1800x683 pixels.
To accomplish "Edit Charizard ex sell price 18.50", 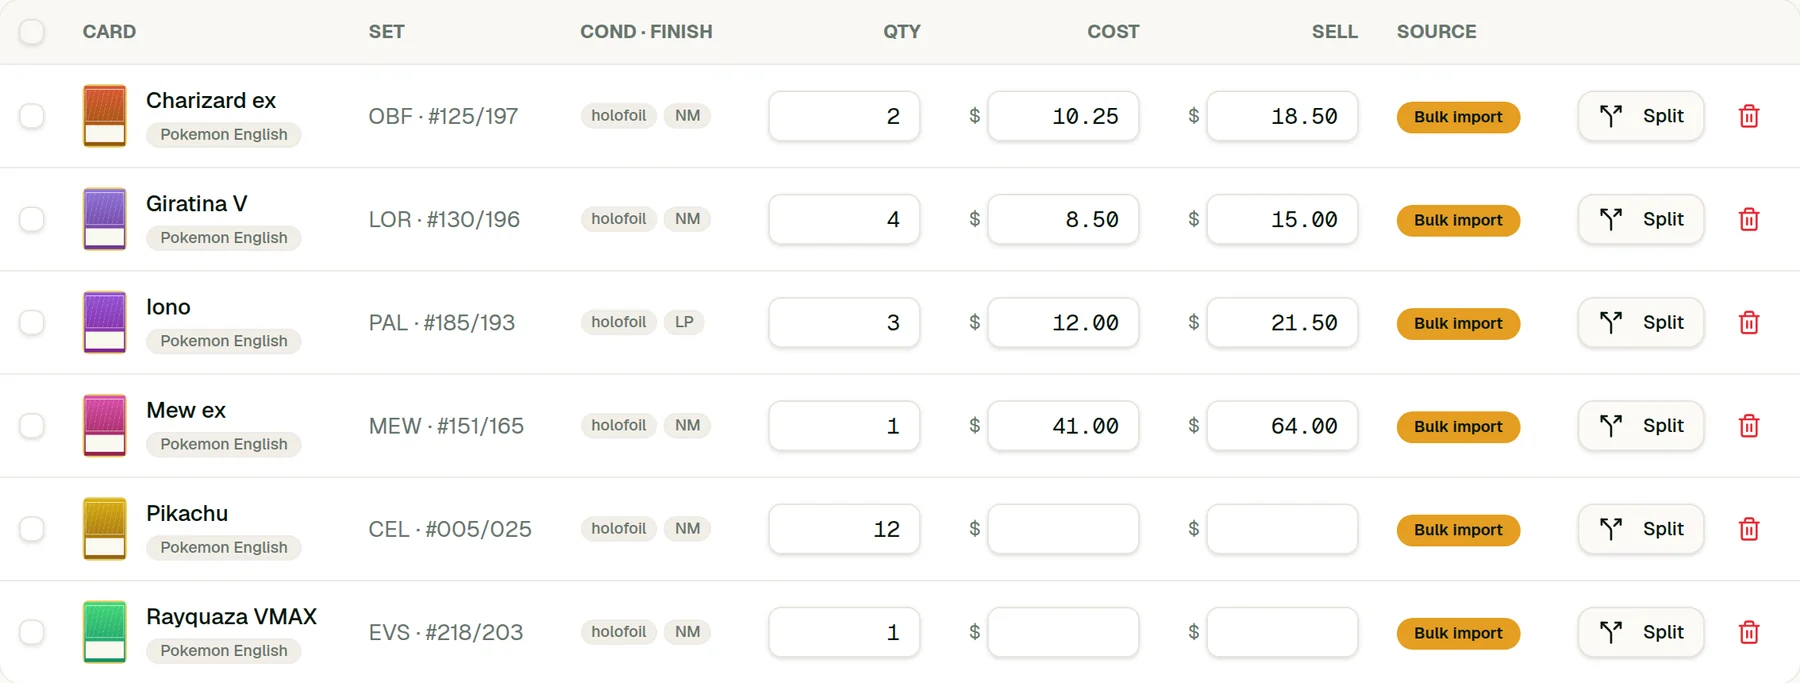I will (1282, 116).
